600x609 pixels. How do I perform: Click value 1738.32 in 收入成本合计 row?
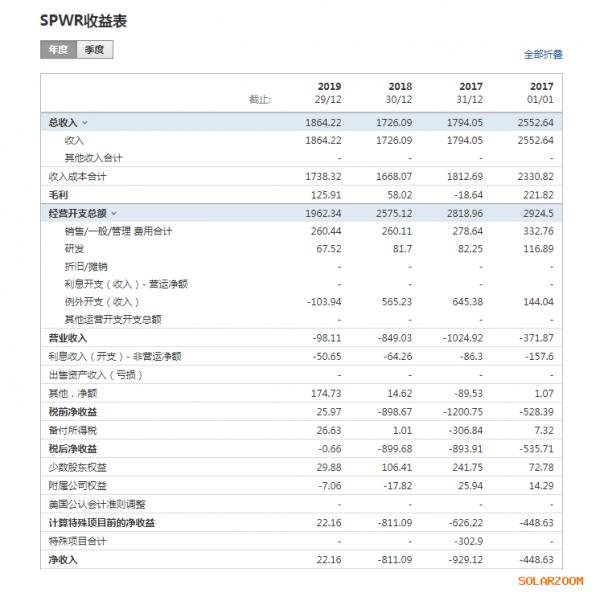coord(323,177)
